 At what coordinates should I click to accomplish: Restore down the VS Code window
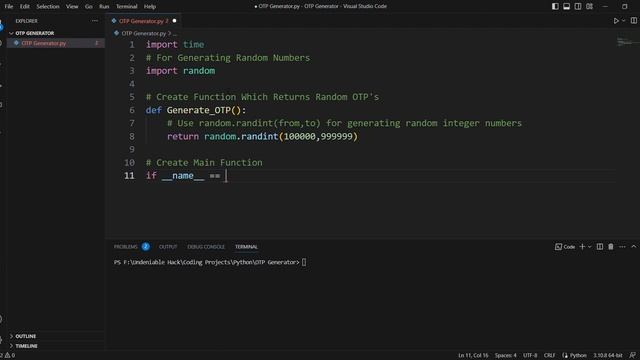click(x=624, y=6)
